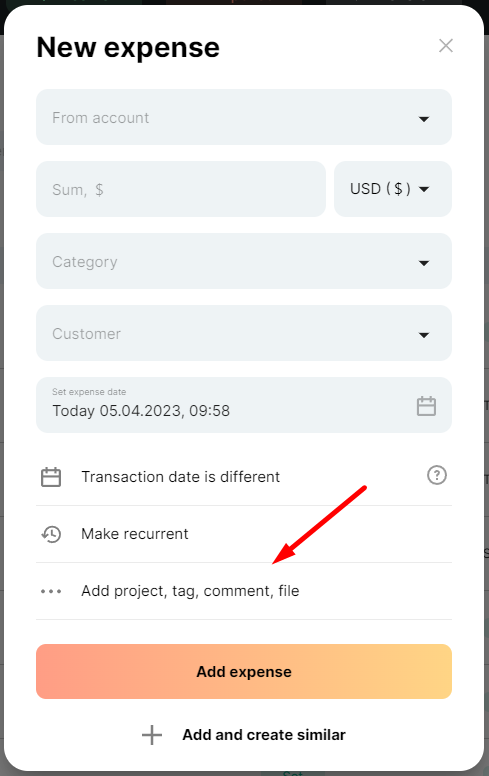Select the From account field
The height and width of the screenshot is (776, 489).
[244, 117]
